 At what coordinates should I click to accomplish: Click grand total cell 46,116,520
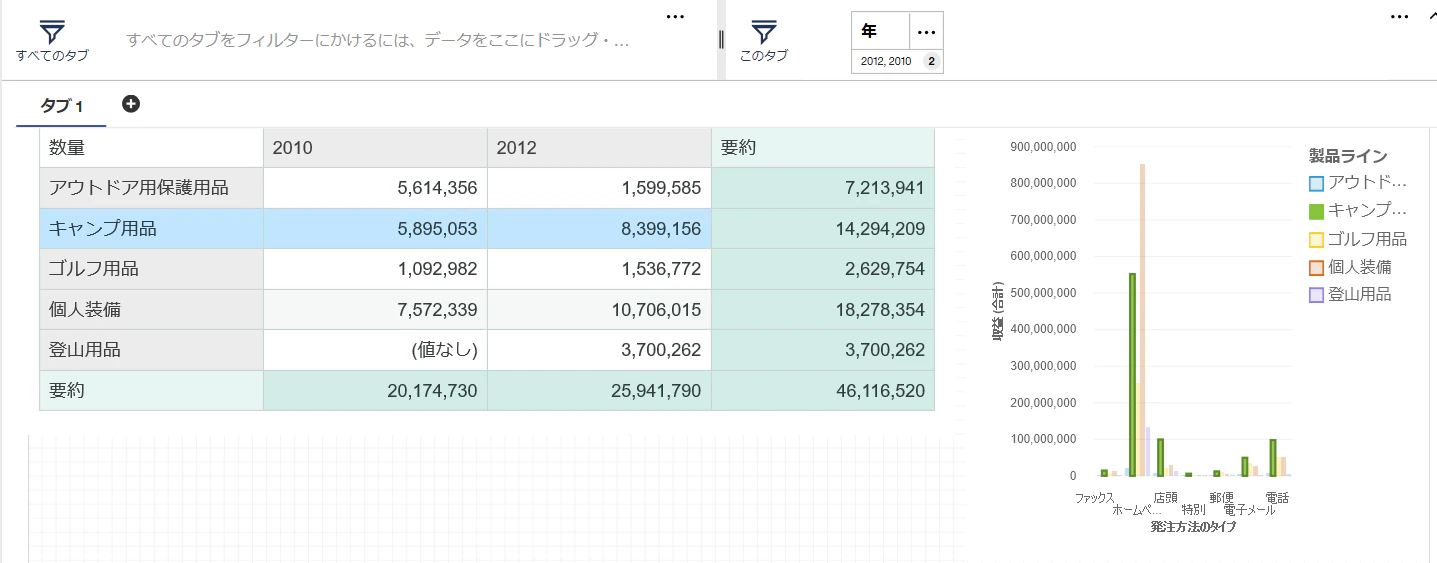(x=823, y=390)
